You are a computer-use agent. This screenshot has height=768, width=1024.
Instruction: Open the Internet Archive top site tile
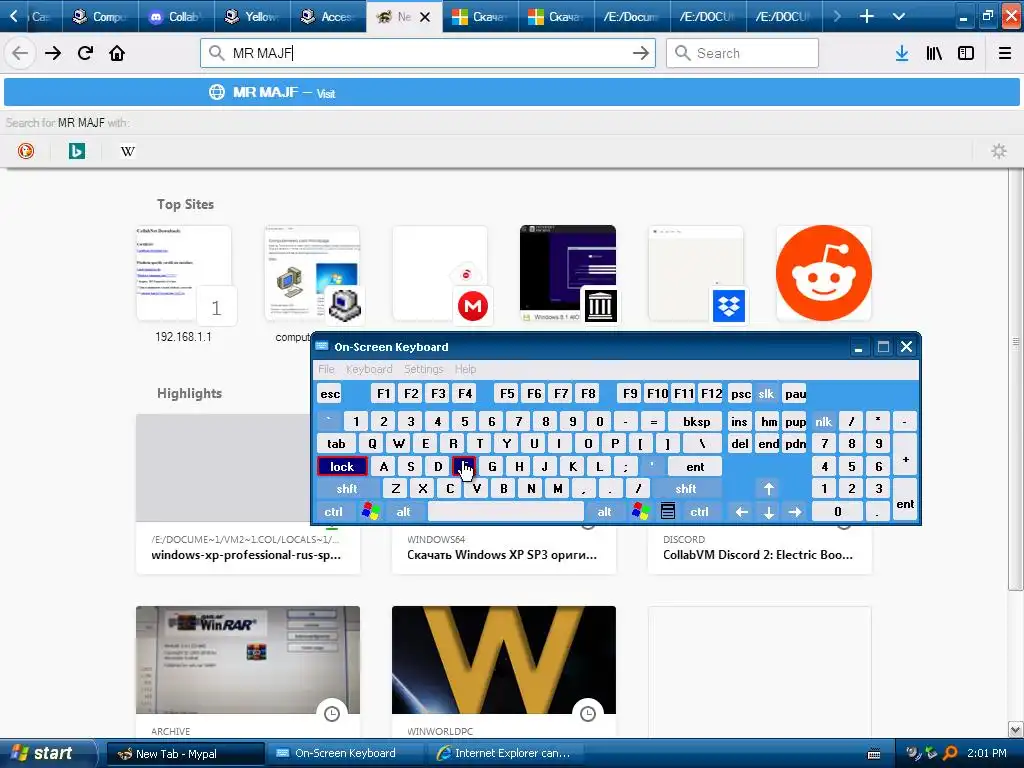[568, 274]
